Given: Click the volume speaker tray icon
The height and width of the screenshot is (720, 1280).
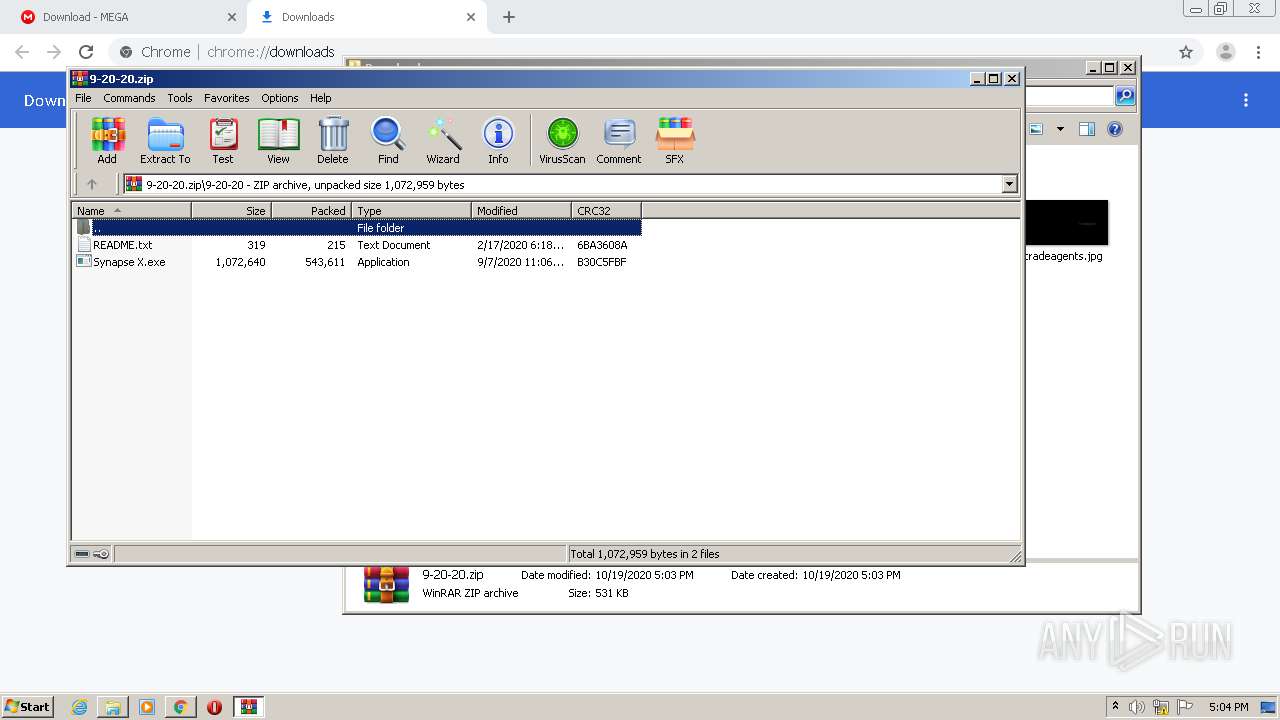Looking at the screenshot, I should tap(1137, 707).
